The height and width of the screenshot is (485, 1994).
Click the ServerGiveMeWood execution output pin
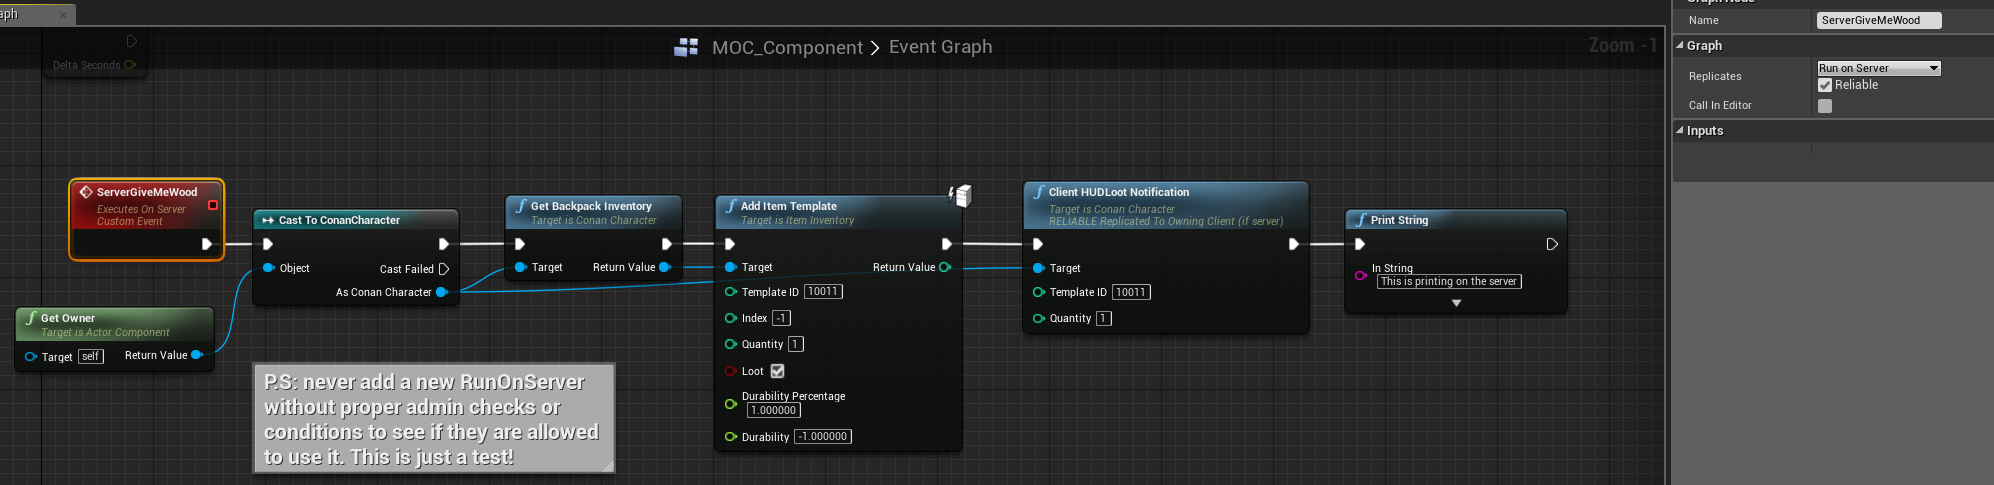pyautogui.click(x=206, y=244)
